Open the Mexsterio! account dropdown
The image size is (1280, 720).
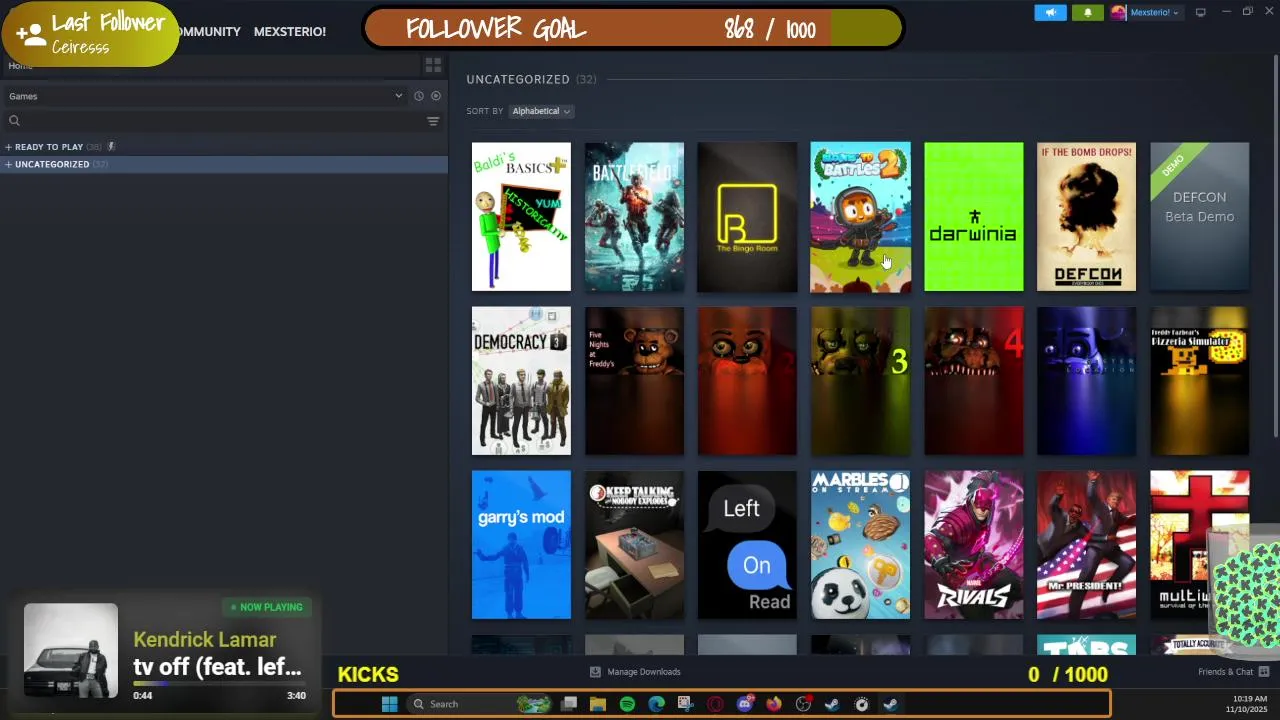[1153, 13]
